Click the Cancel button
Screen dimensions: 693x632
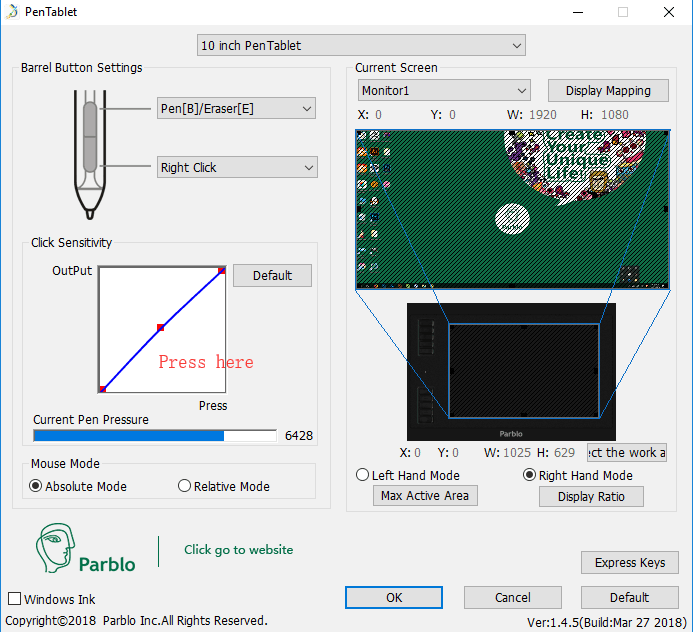coord(513,598)
